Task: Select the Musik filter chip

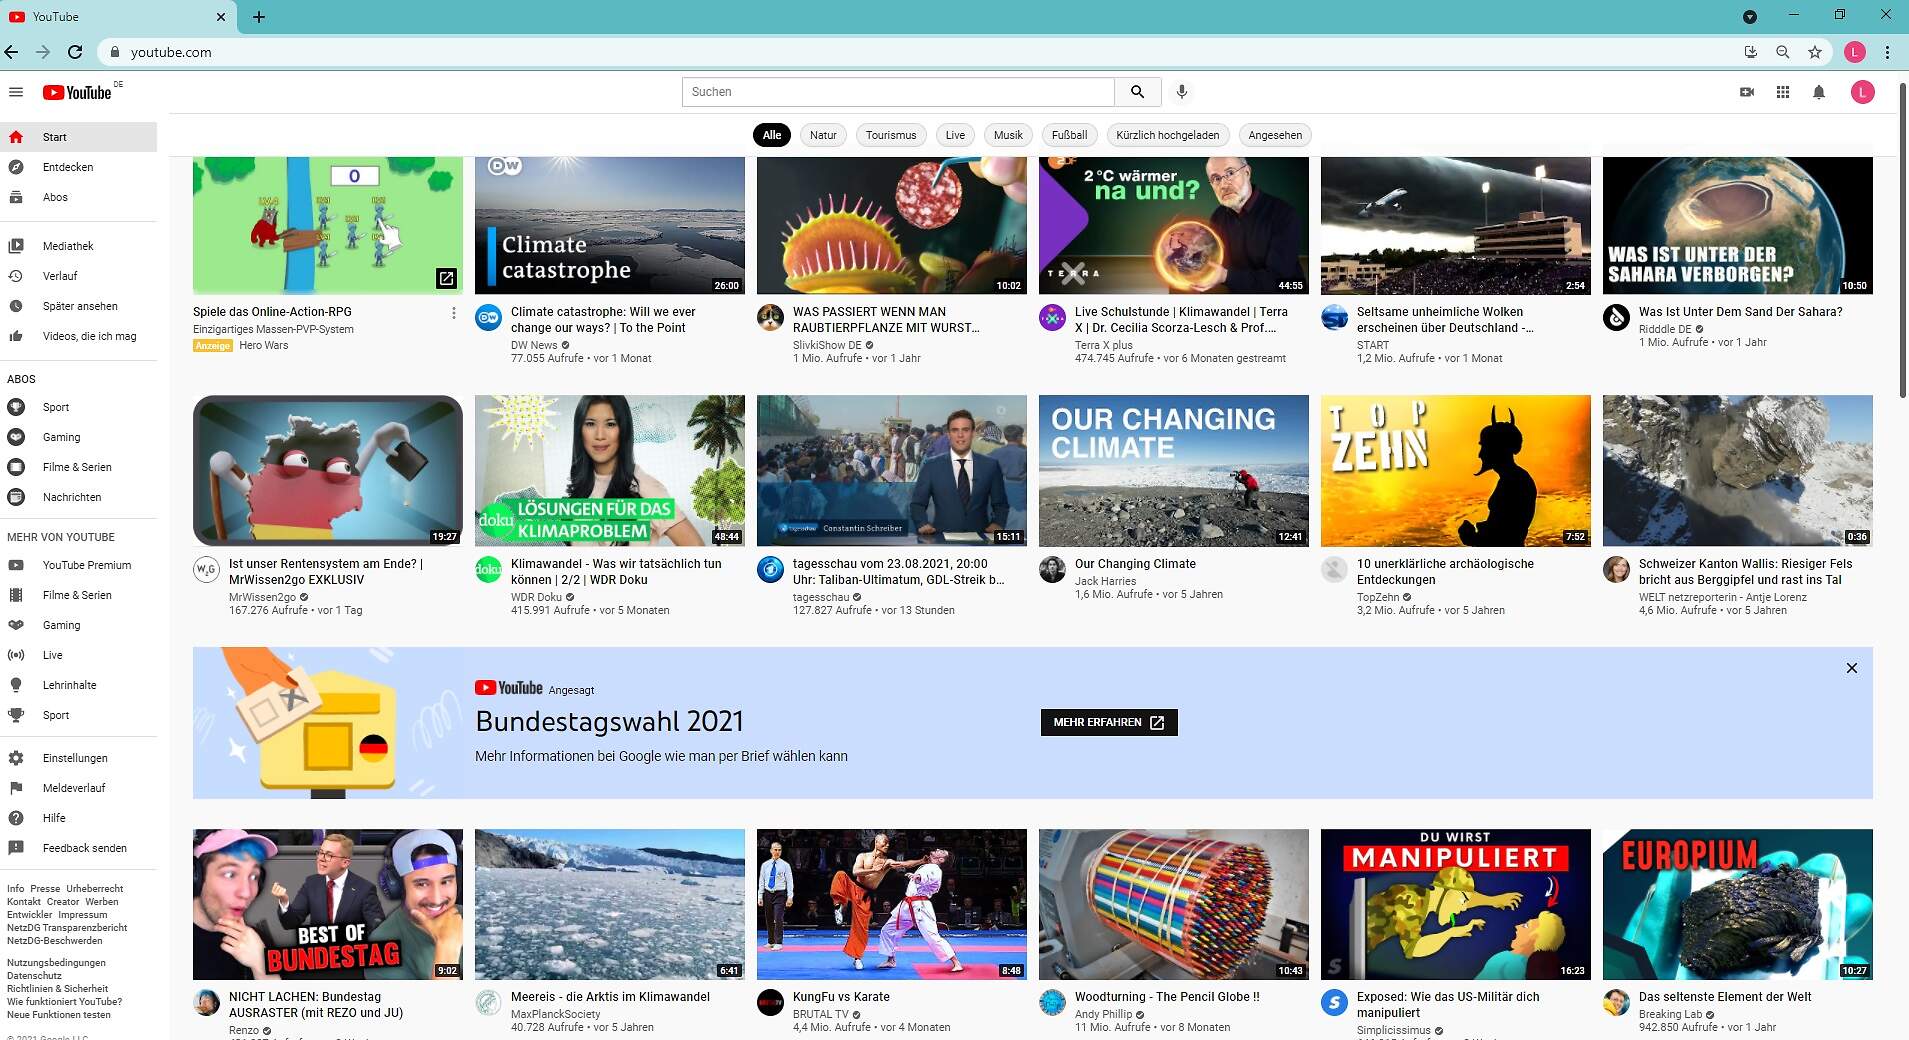Action: tap(1008, 135)
